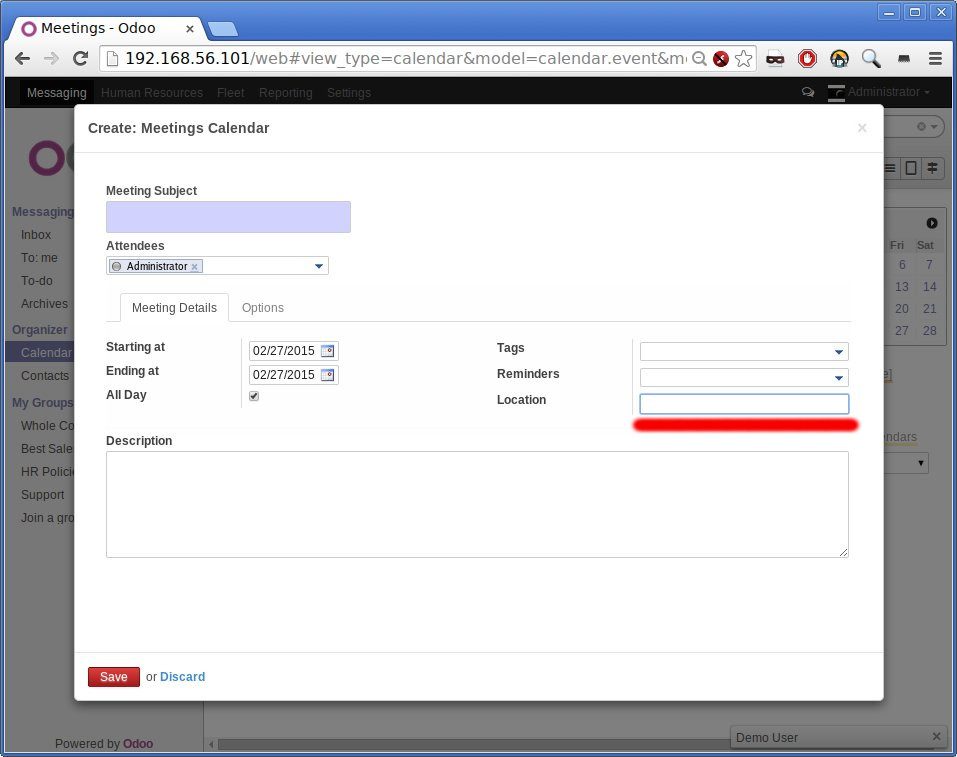The height and width of the screenshot is (757, 957).
Task: Click the red Save button
Action: [x=114, y=677]
